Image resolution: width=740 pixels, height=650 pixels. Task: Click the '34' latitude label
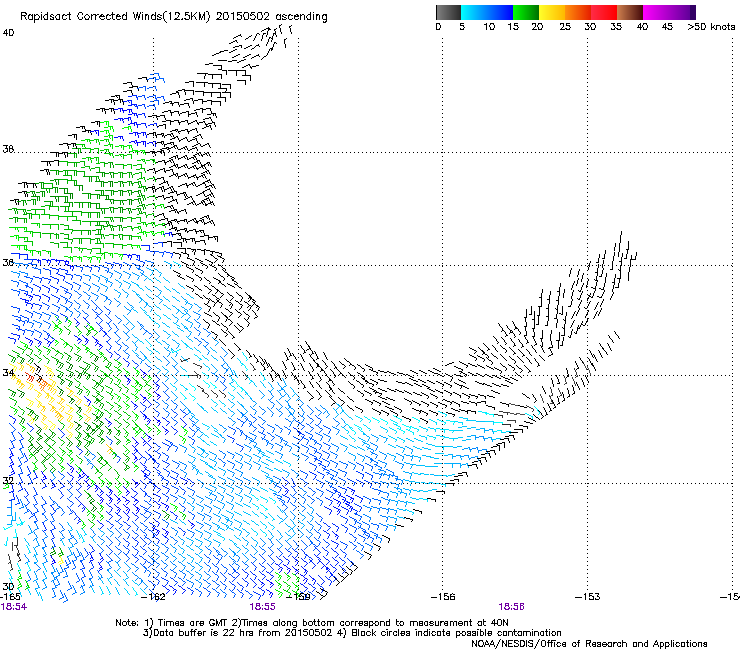coord(8,373)
